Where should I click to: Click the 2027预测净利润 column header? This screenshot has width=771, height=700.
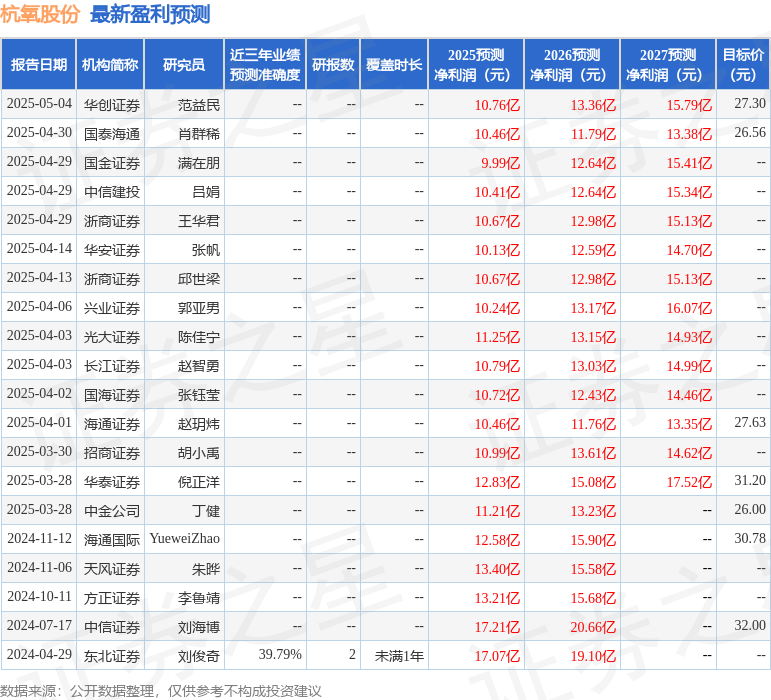point(668,64)
